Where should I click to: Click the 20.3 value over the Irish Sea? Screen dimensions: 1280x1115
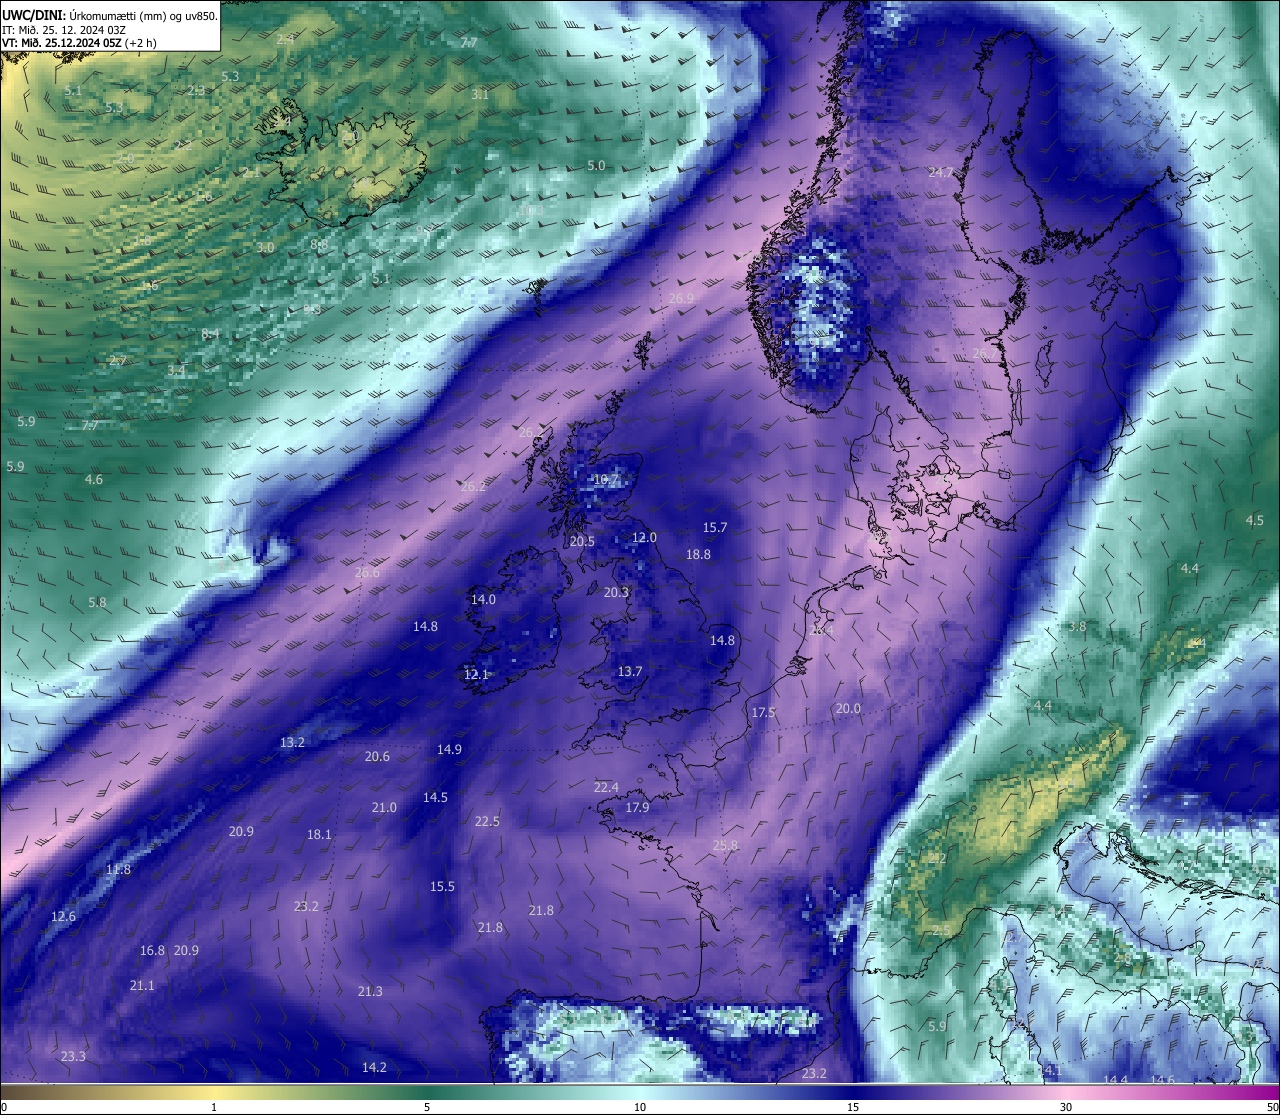(616, 592)
